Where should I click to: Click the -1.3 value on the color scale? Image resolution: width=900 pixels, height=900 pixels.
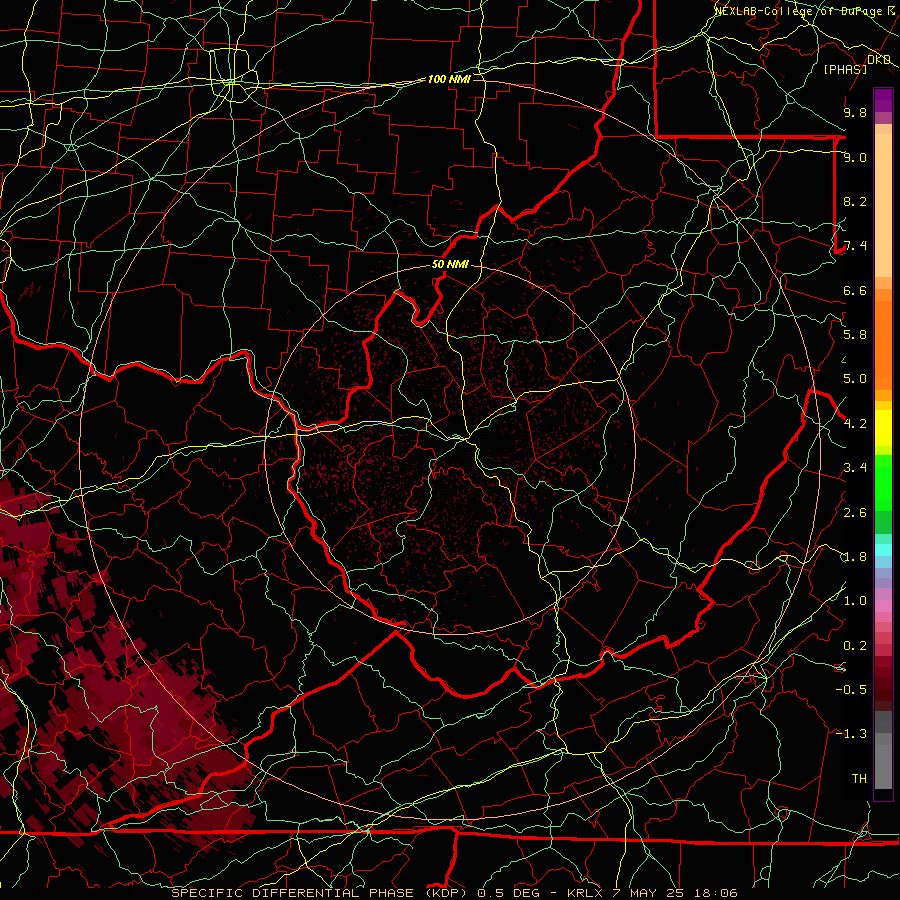pos(851,734)
